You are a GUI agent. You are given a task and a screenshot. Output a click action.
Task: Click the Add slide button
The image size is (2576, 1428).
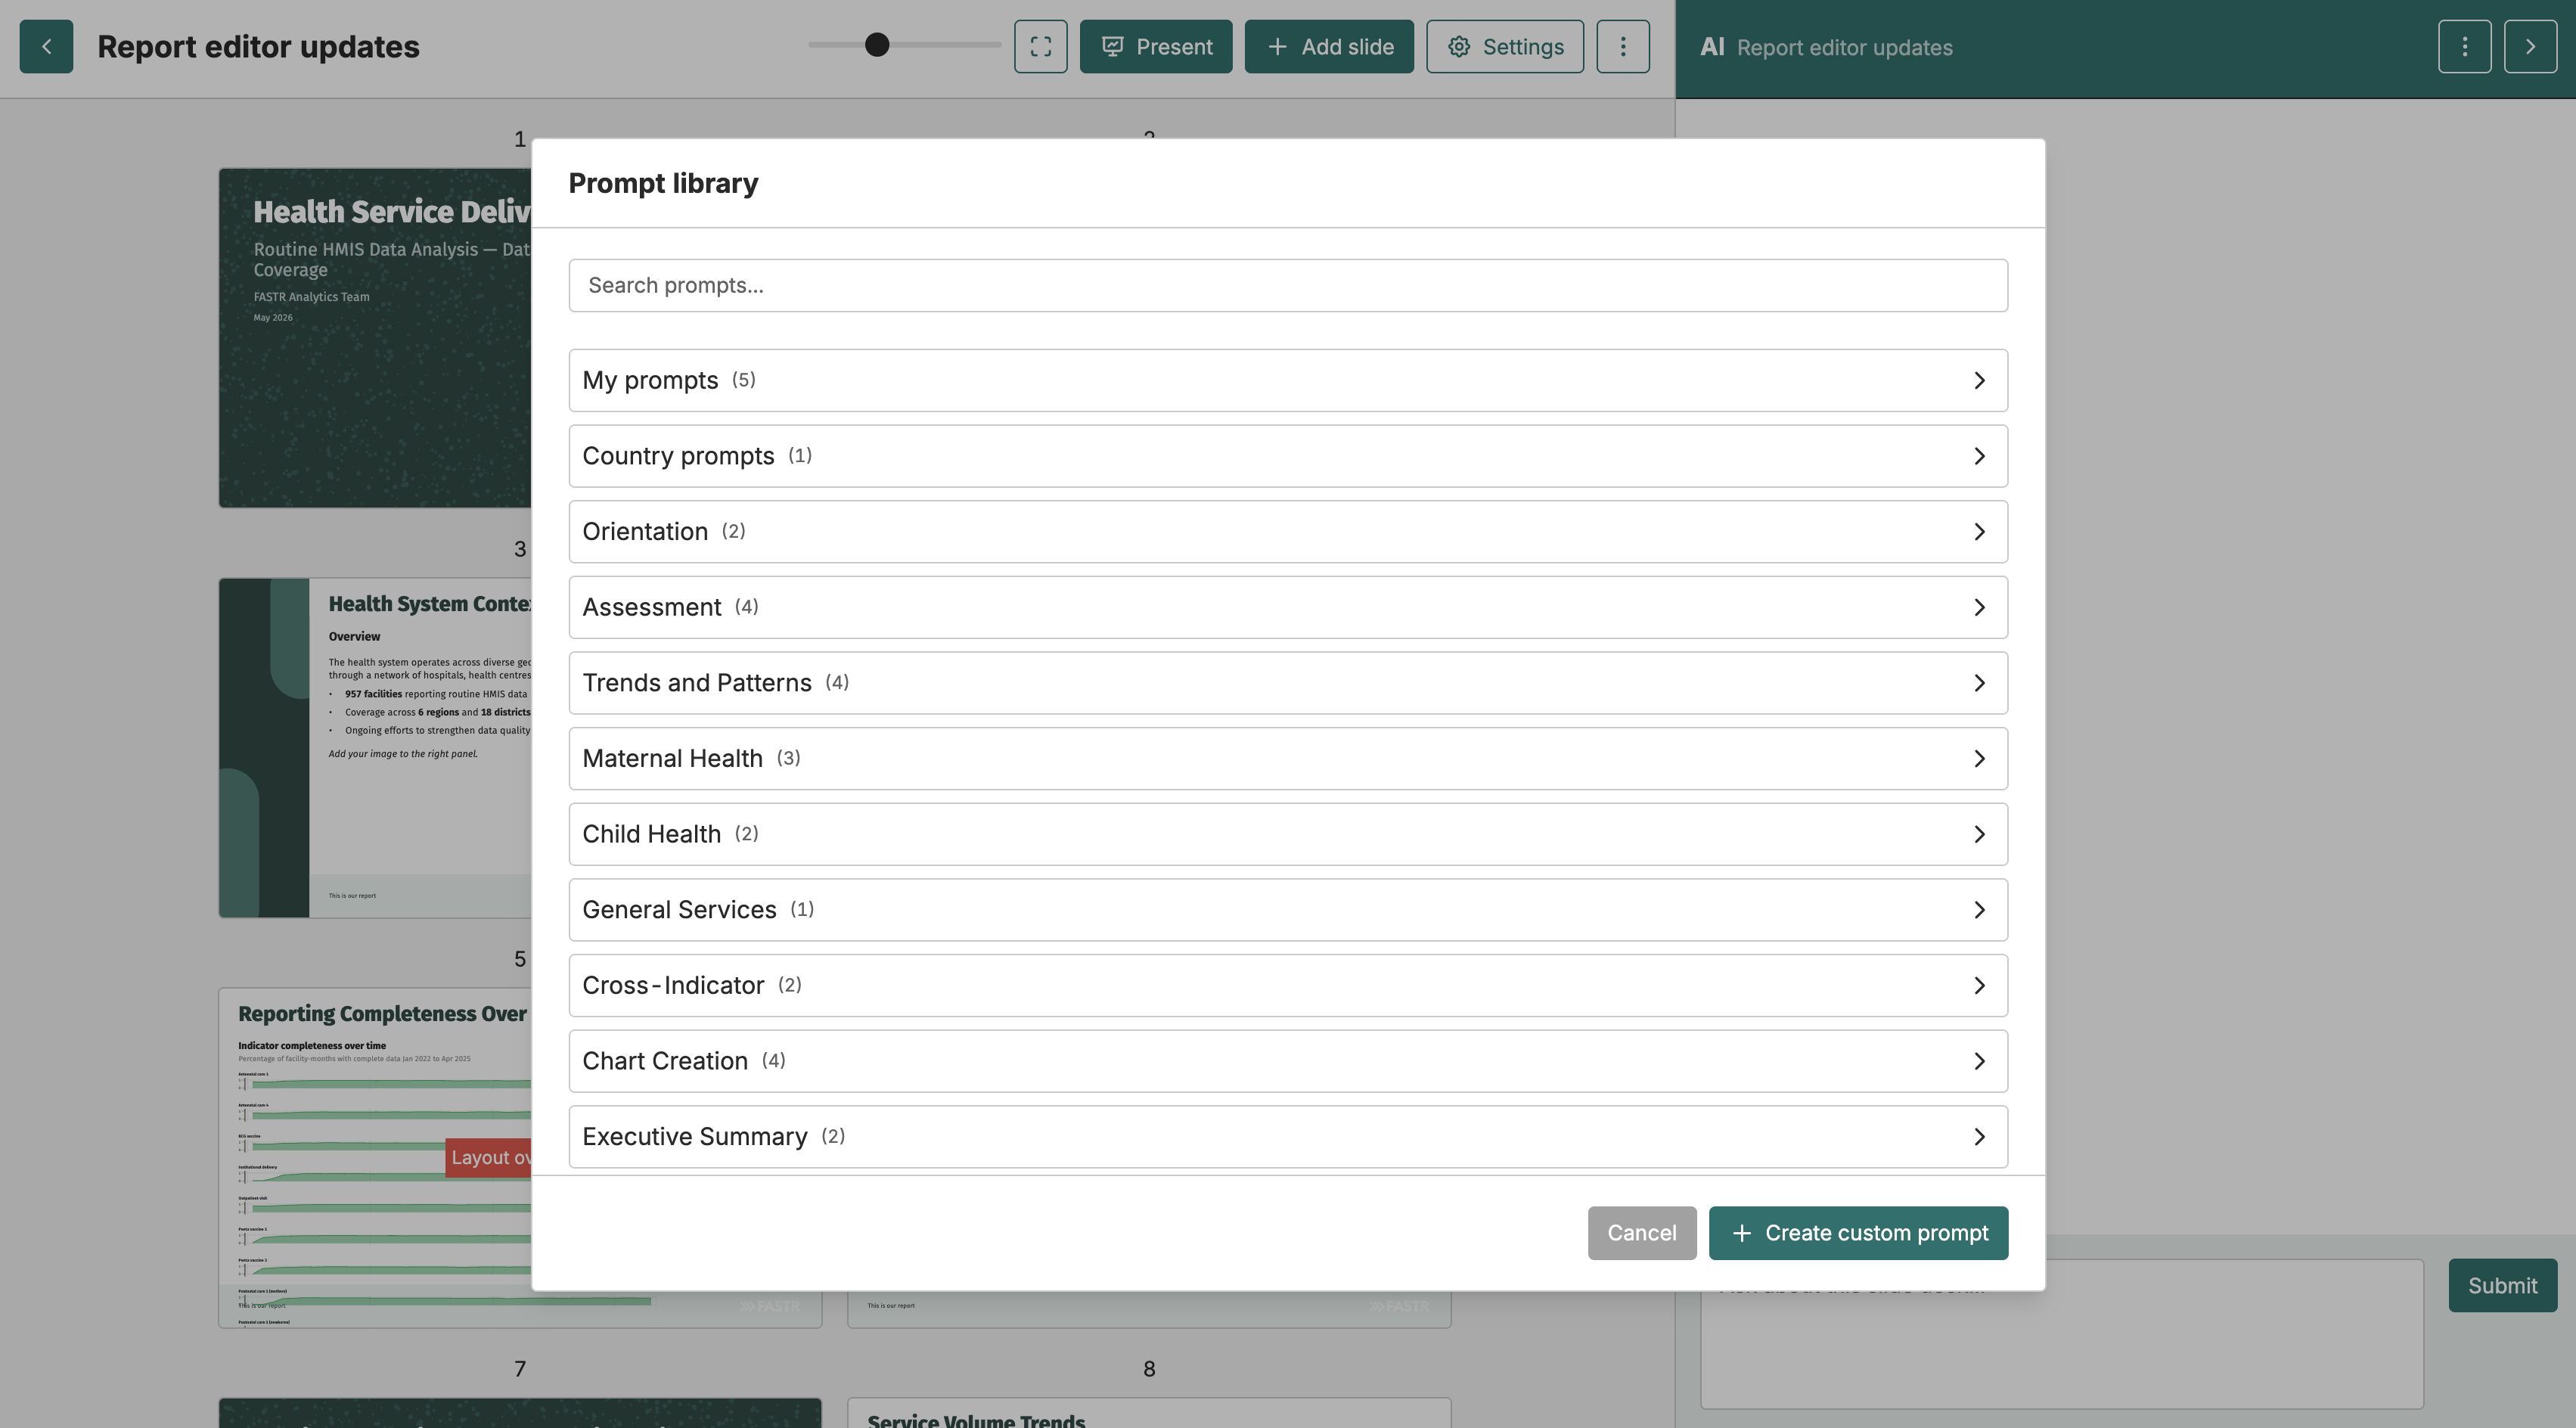pos(1329,46)
